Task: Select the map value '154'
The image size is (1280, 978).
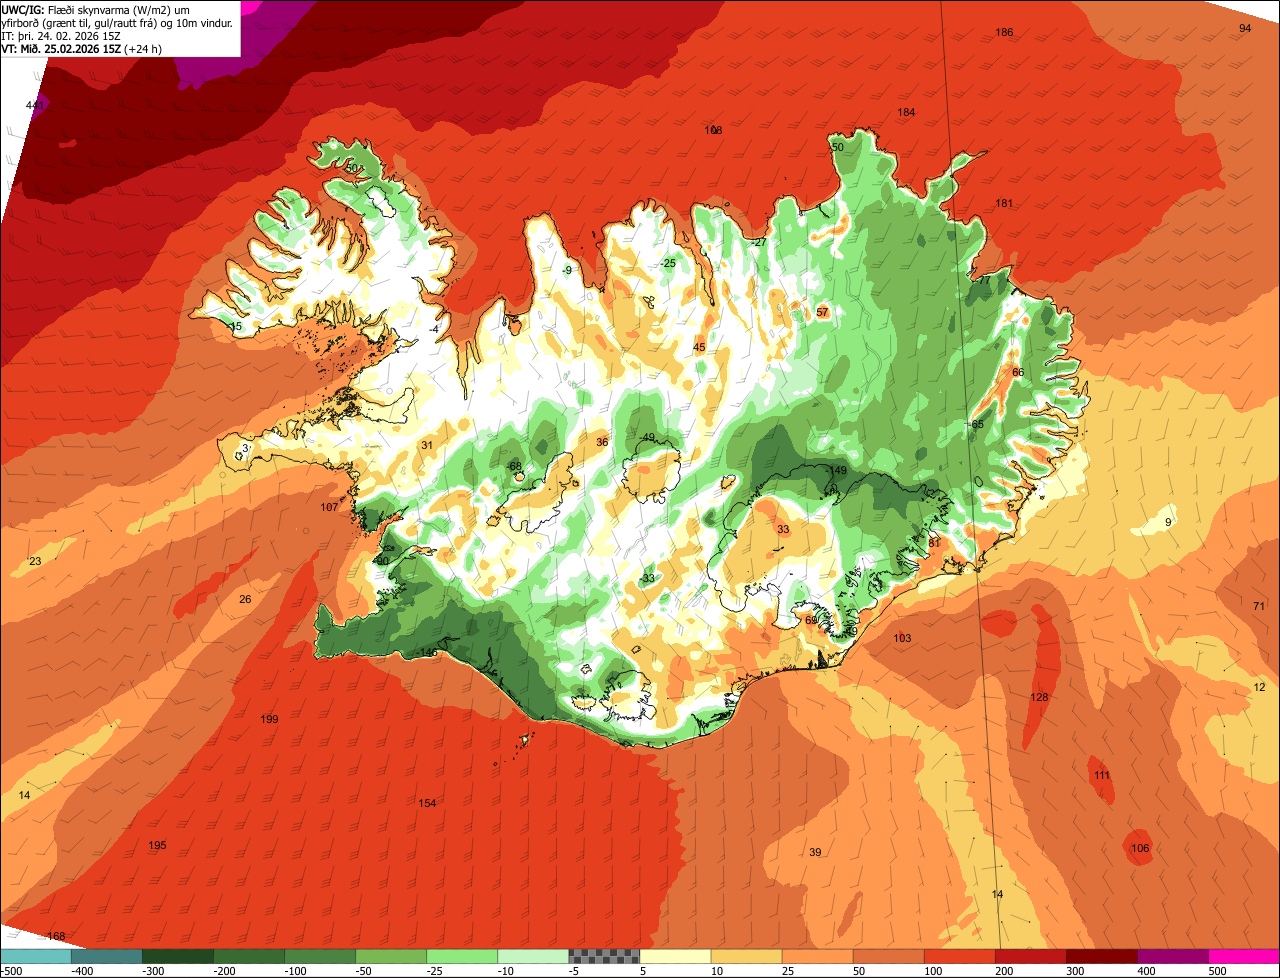Action: click(427, 803)
